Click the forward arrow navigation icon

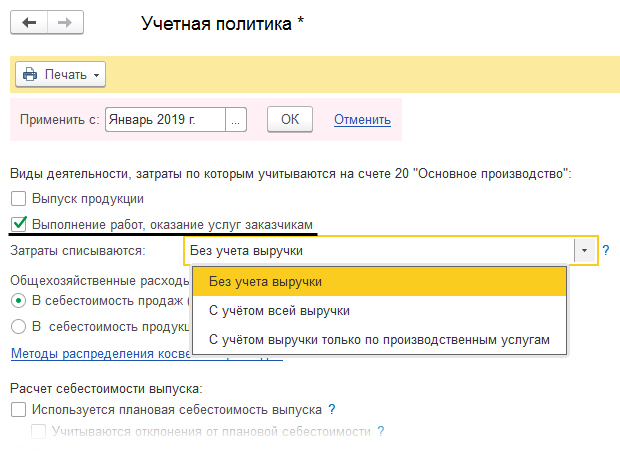[x=64, y=22]
